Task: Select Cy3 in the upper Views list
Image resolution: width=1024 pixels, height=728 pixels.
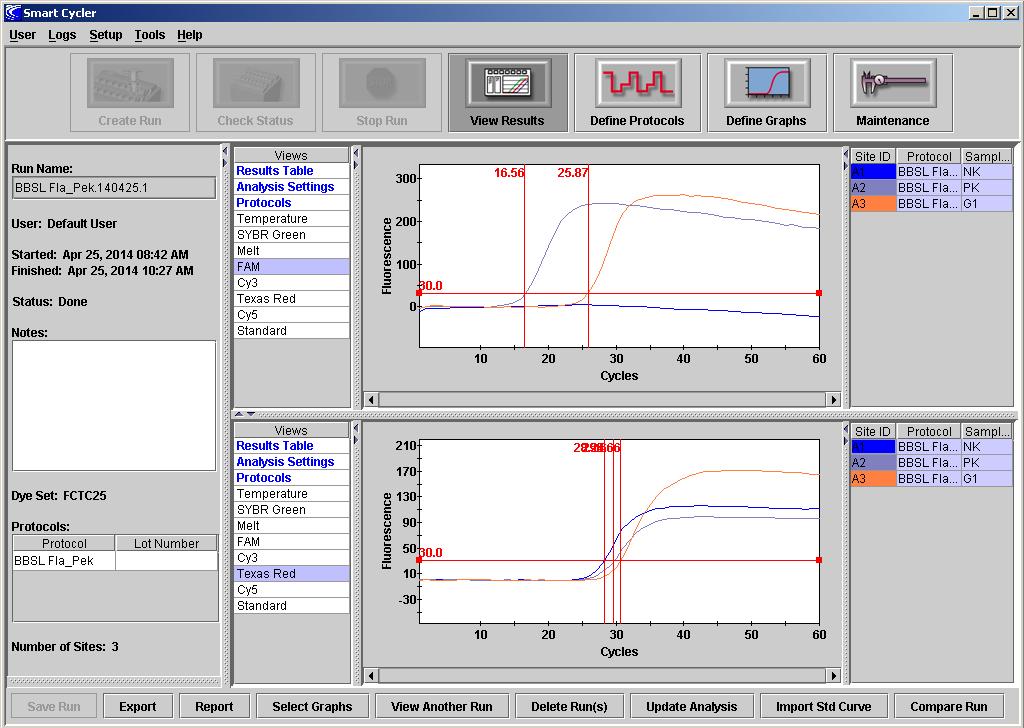Action: pyautogui.click(x=291, y=283)
